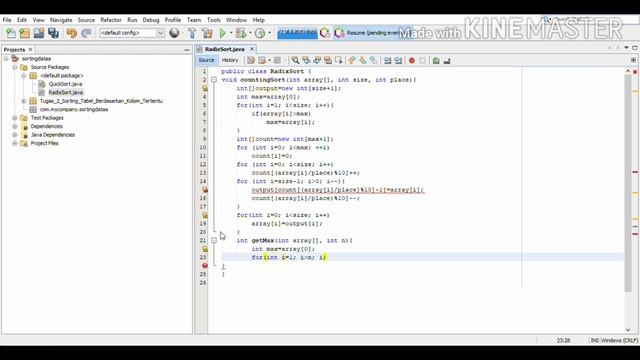The width and height of the screenshot is (640, 360).
Task: Click the garbage collection icon beside memory bar
Action: click(325, 33)
